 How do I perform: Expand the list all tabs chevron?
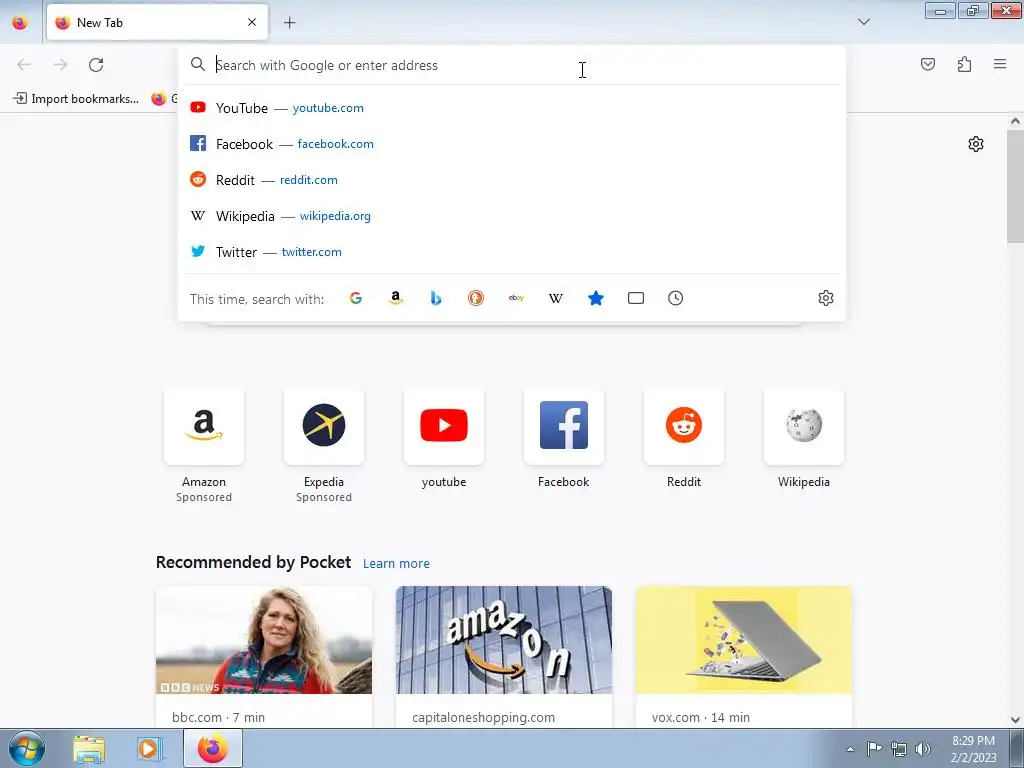coord(863,22)
